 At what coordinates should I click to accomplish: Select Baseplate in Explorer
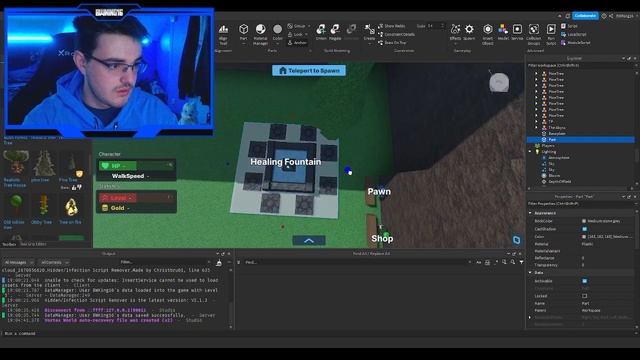click(557, 133)
